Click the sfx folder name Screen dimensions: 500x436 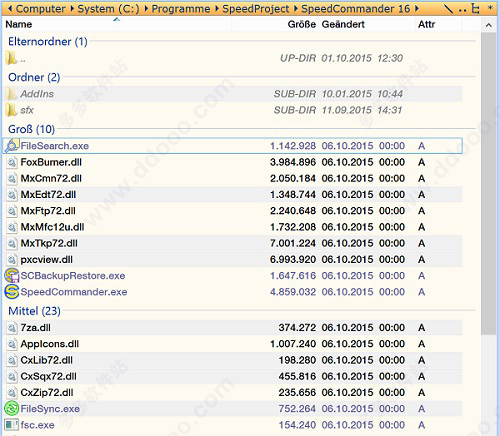pyautogui.click(x=27, y=110)
